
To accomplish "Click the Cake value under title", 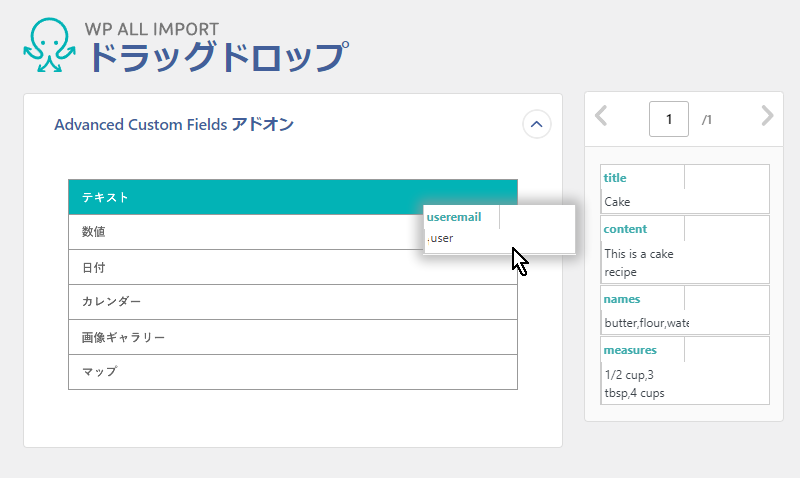I will 617,202.
